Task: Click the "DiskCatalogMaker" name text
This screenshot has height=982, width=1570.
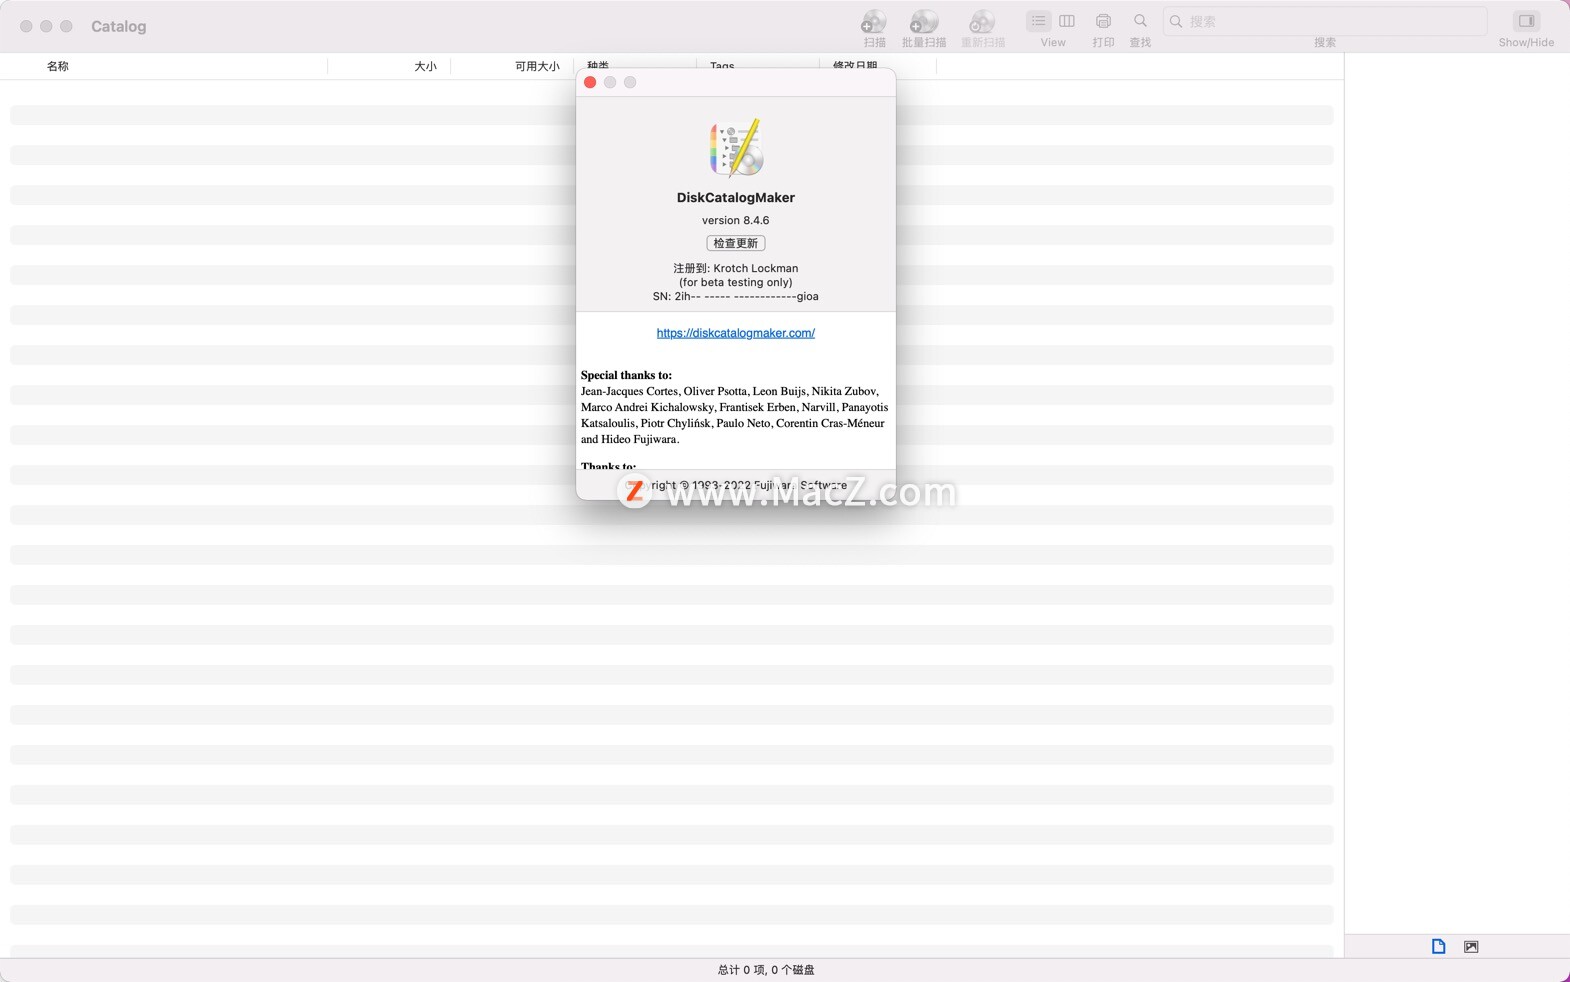Action: 736,198
